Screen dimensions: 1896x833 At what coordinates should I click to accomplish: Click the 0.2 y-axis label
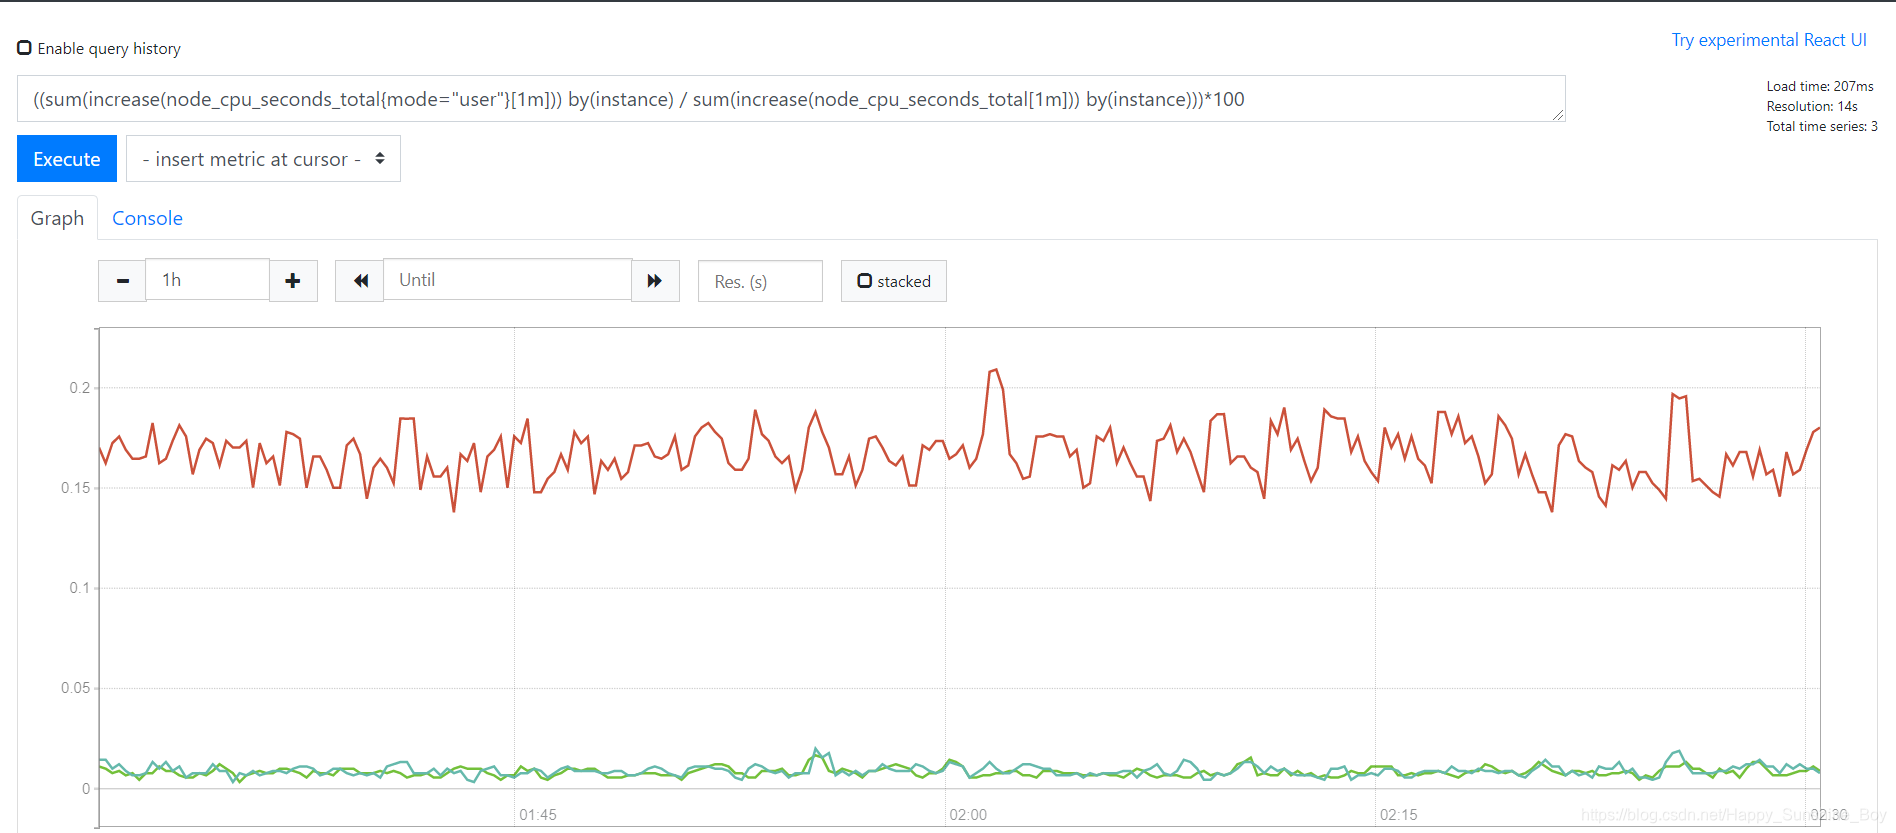[79, 388]
